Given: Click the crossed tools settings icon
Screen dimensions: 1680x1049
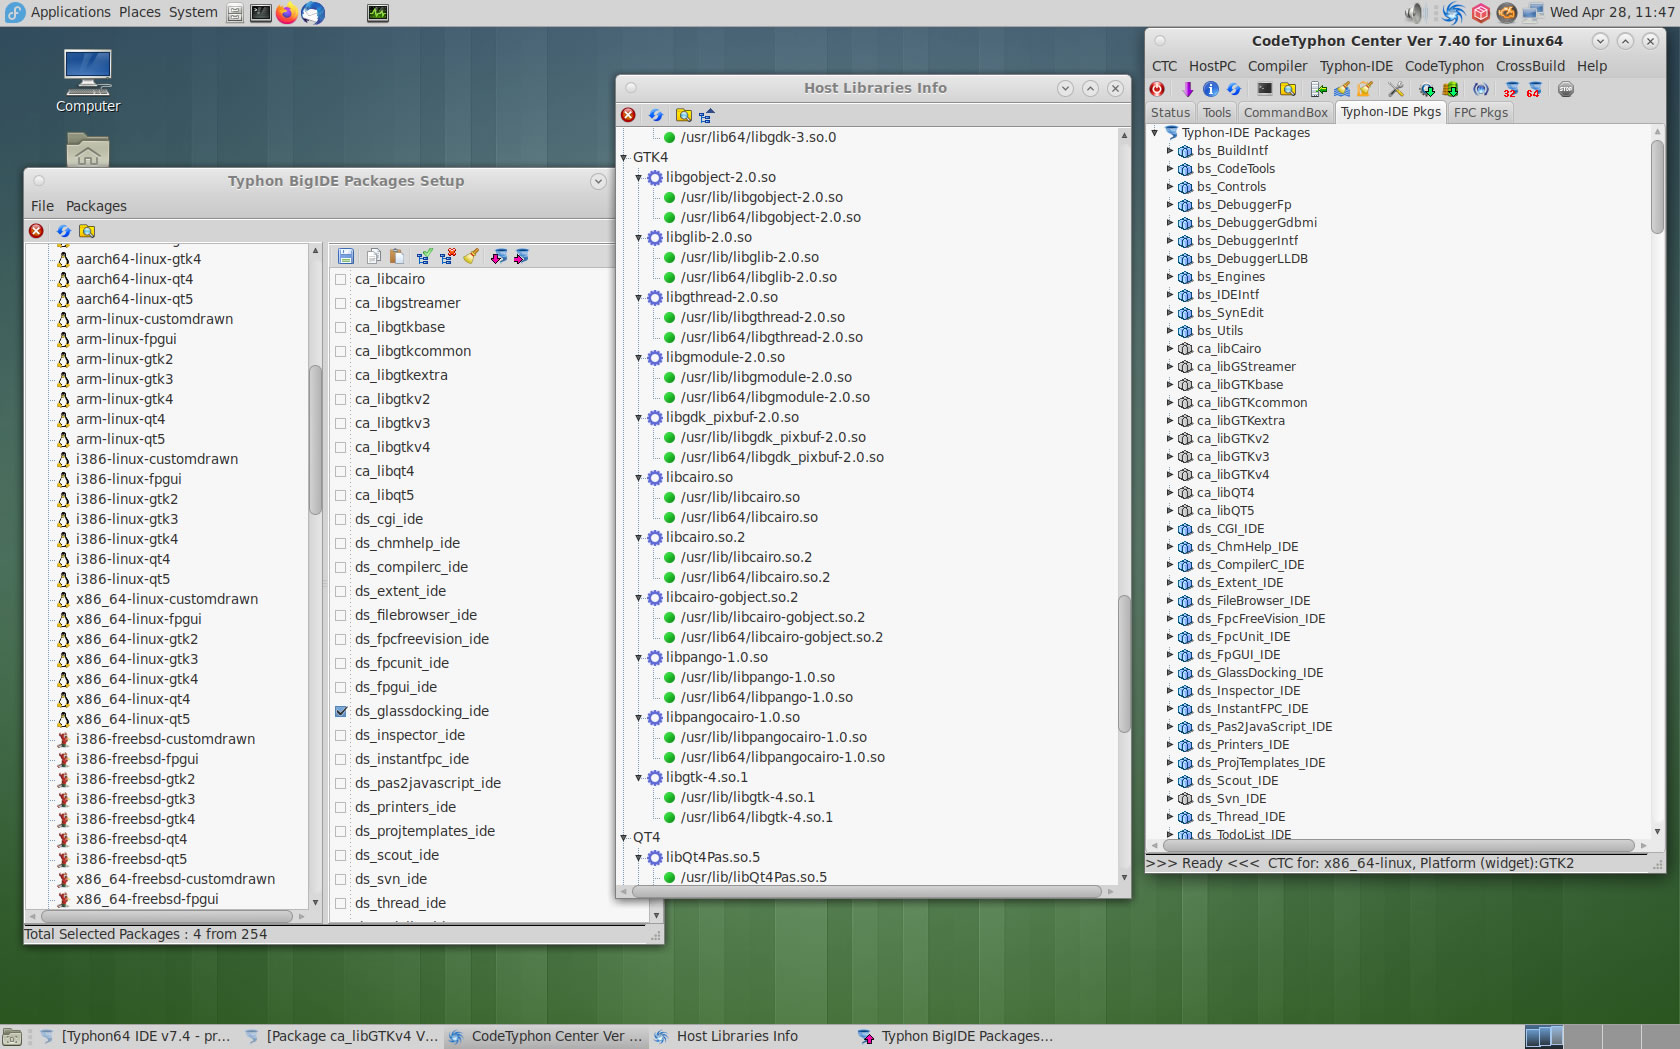Looking at the screenshot, I should coord(1396,89).
